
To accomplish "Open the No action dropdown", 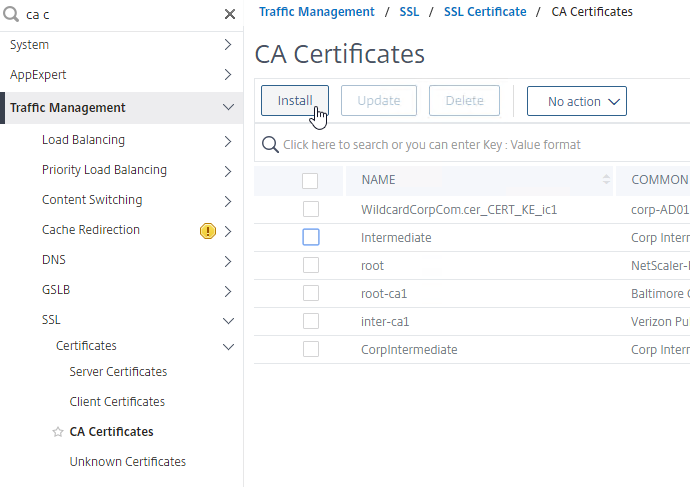I will point(576,101).
